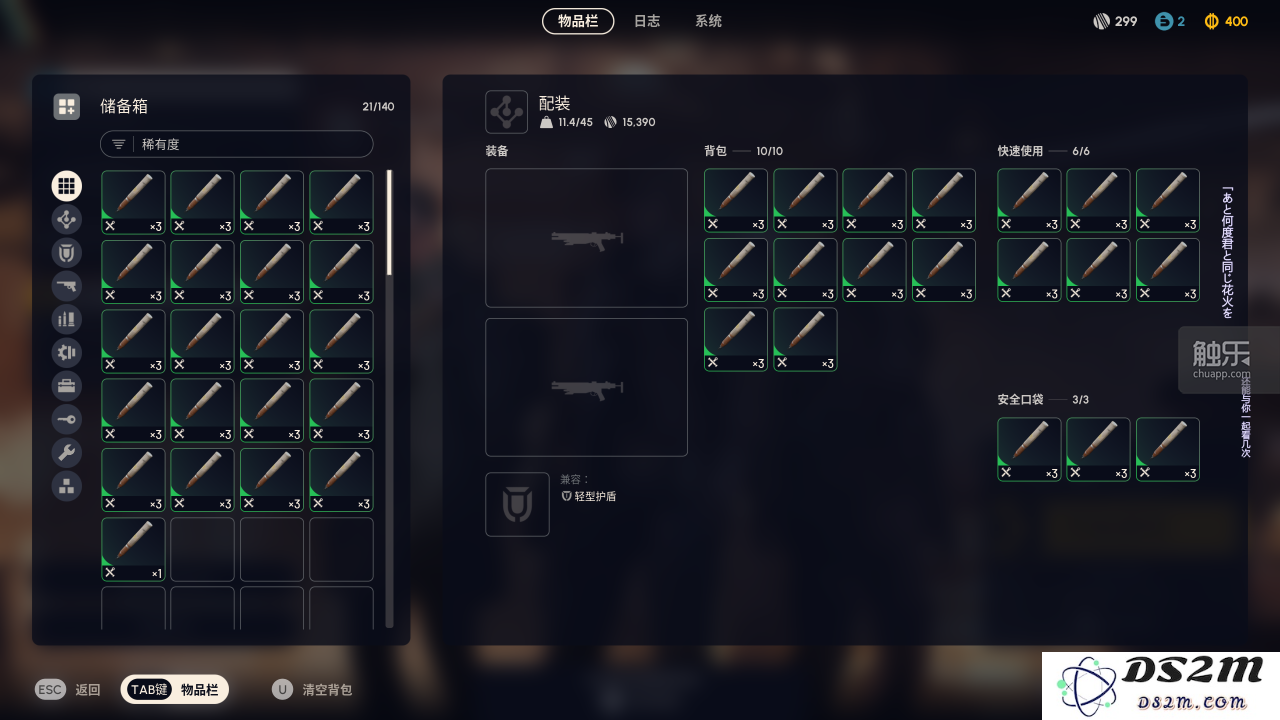Filter stash by ammunition icon
1280x720 pixels.
[66, 319]
